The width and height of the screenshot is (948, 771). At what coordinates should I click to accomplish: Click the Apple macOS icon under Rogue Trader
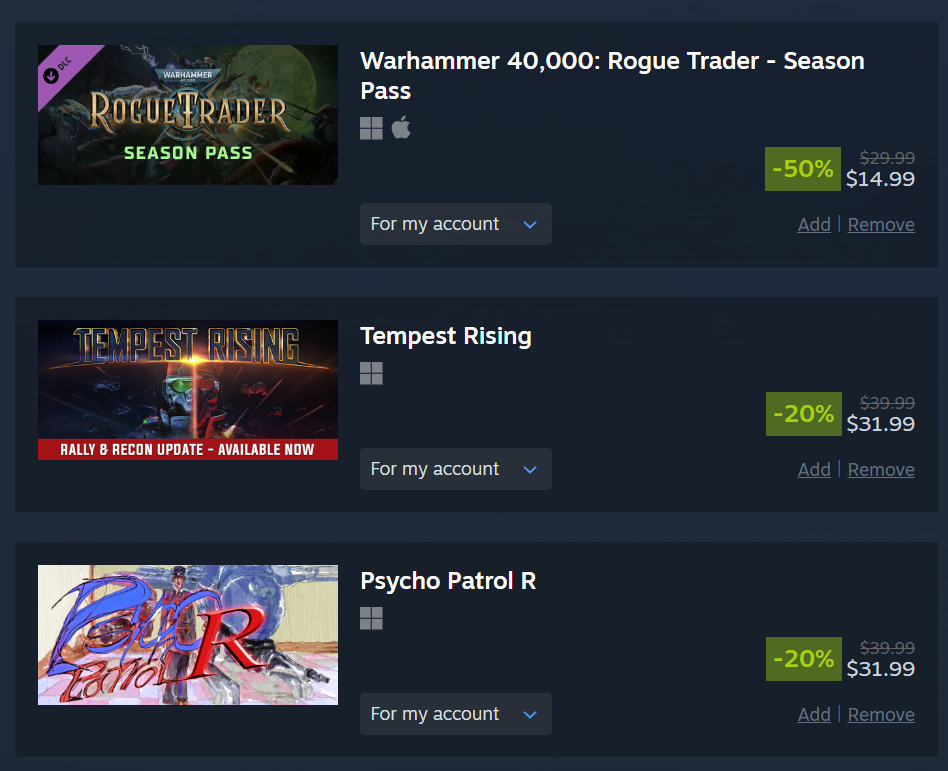pyautogui.click(x=401, y=128)
